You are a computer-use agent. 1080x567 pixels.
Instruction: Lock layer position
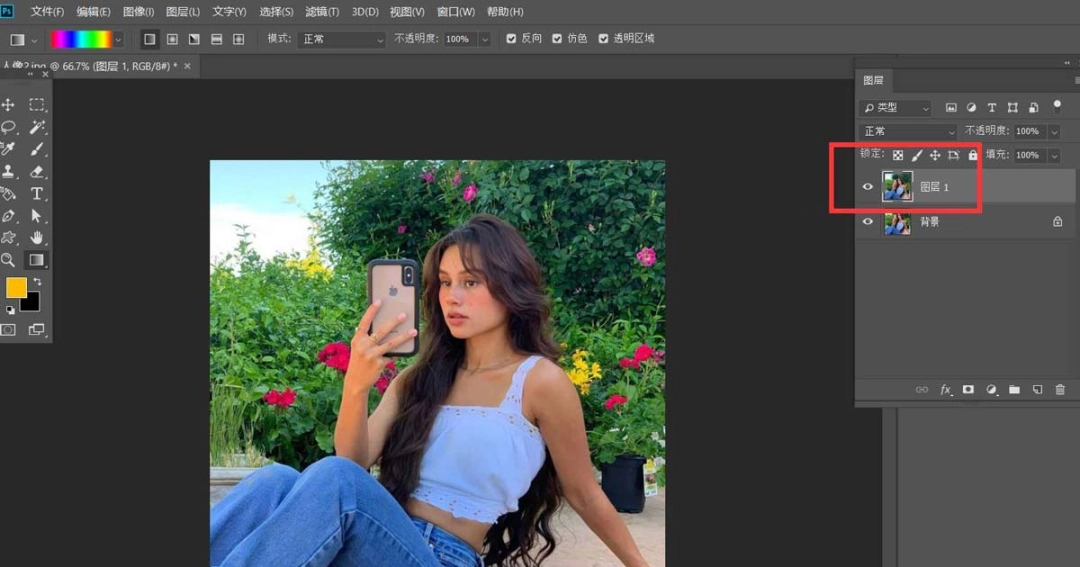[x=935, y=156]
